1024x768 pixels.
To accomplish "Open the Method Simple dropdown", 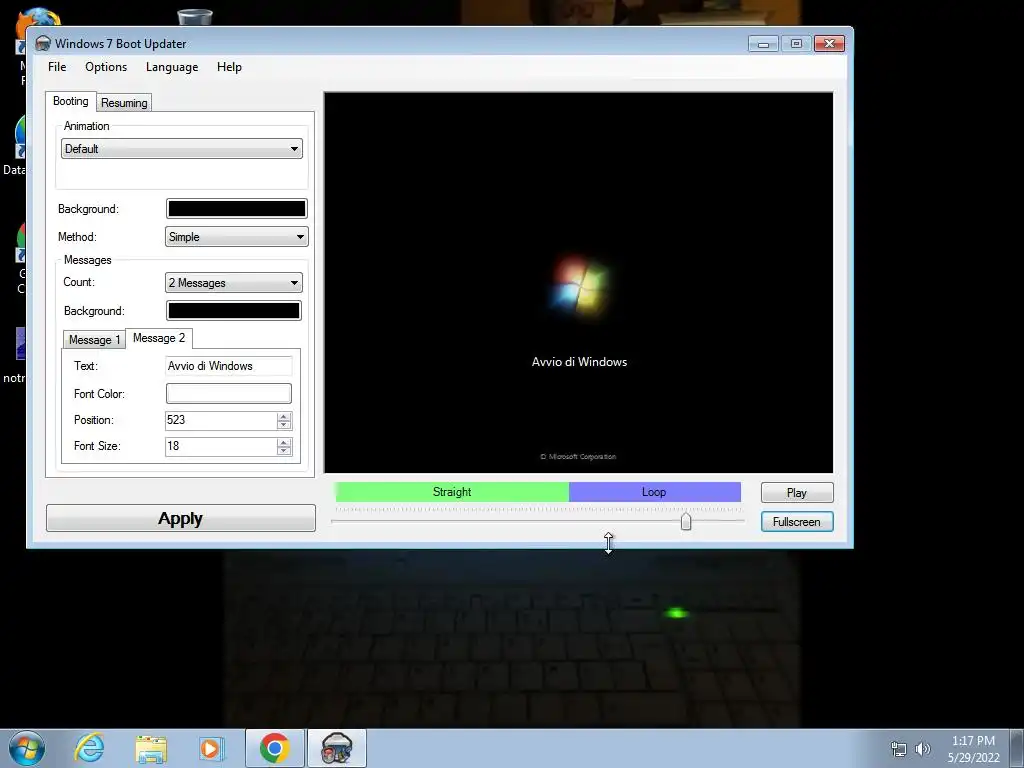I will (236, 237).
